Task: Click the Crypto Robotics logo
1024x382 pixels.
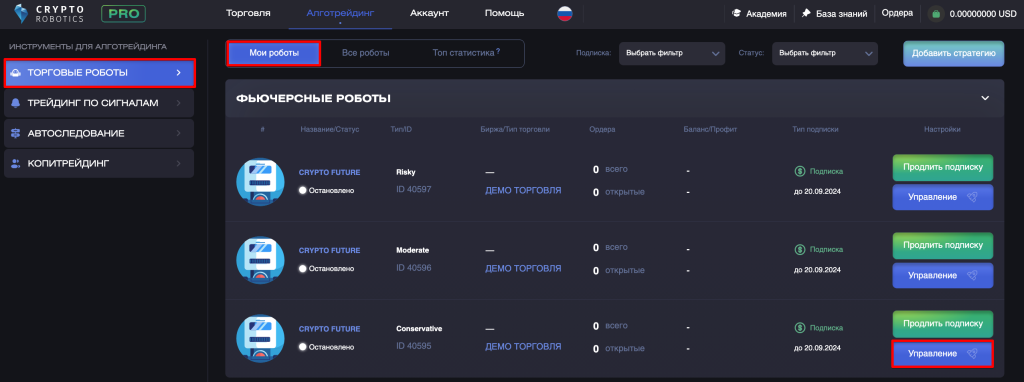Action: point(49,14)
